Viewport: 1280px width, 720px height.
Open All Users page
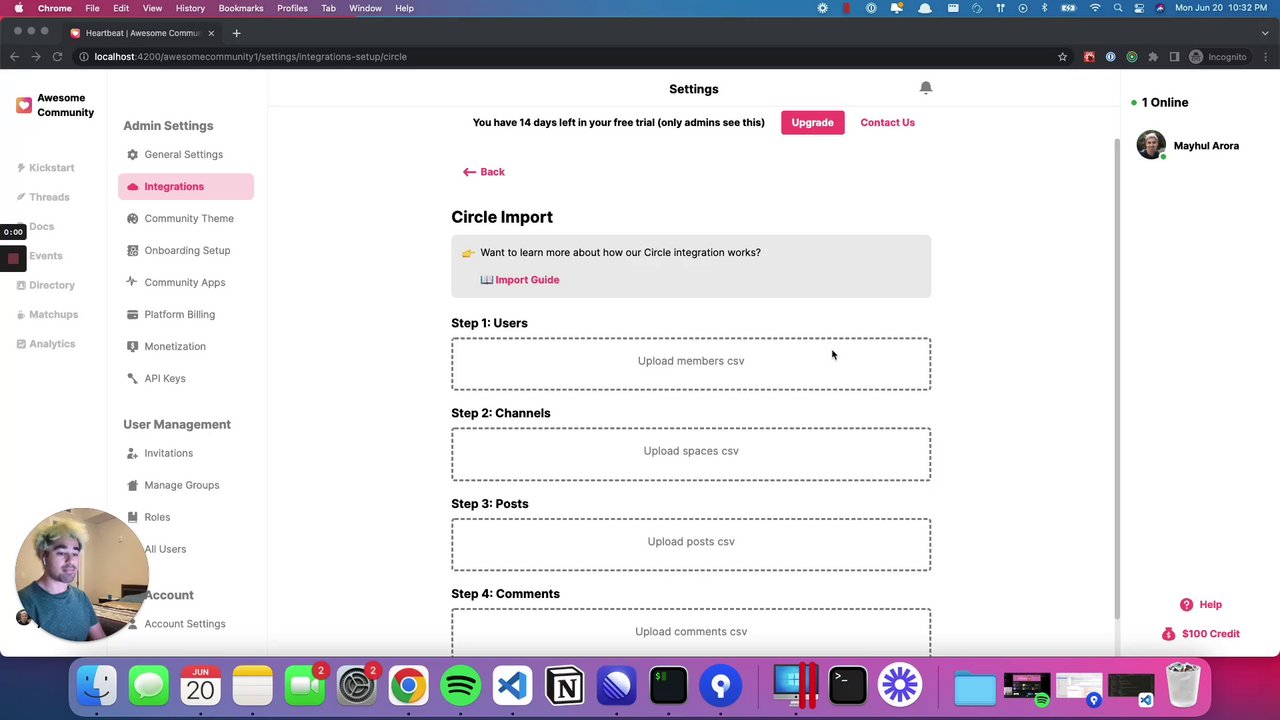[x=165, y=549]
